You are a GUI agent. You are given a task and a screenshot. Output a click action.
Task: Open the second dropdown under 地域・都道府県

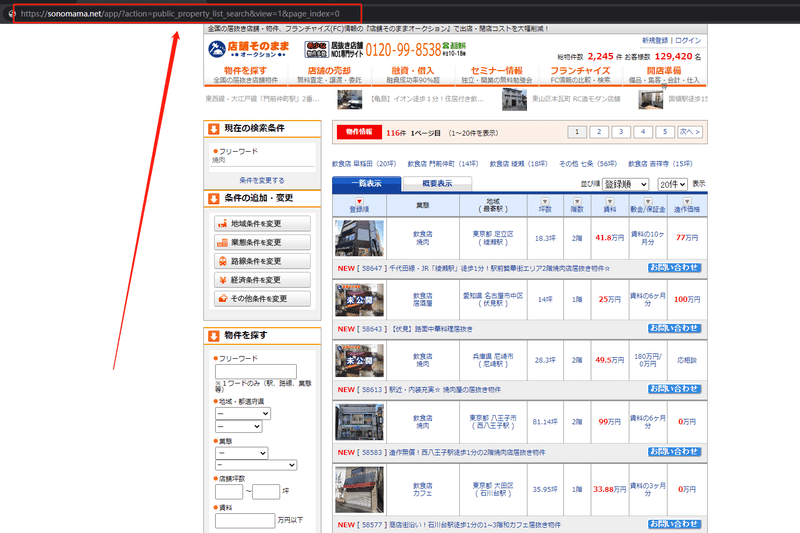239,426
